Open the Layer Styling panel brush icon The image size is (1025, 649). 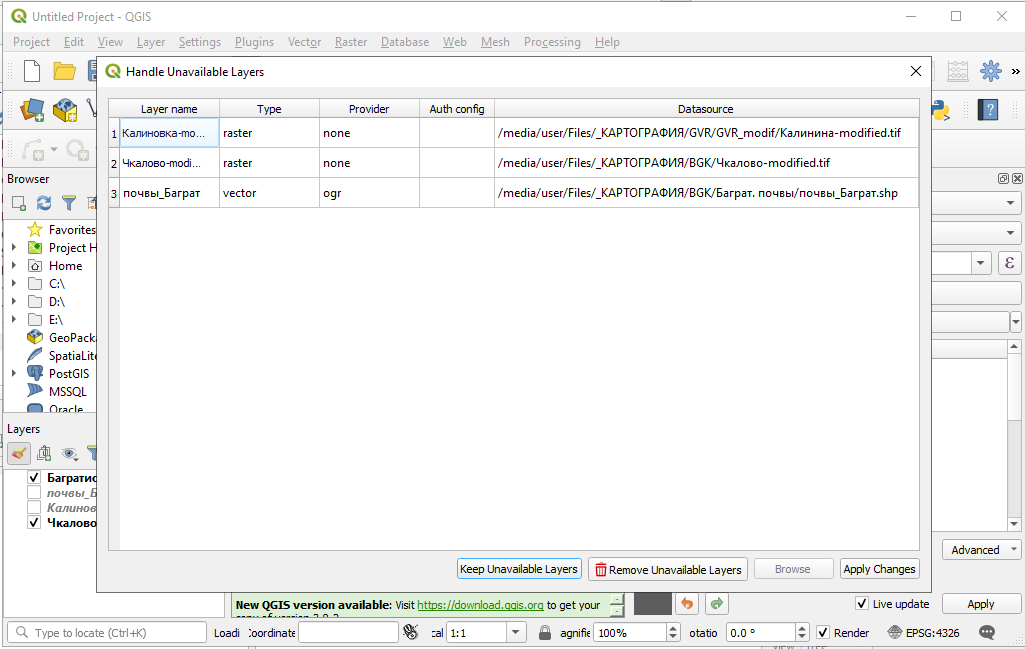tap(18, 453)
